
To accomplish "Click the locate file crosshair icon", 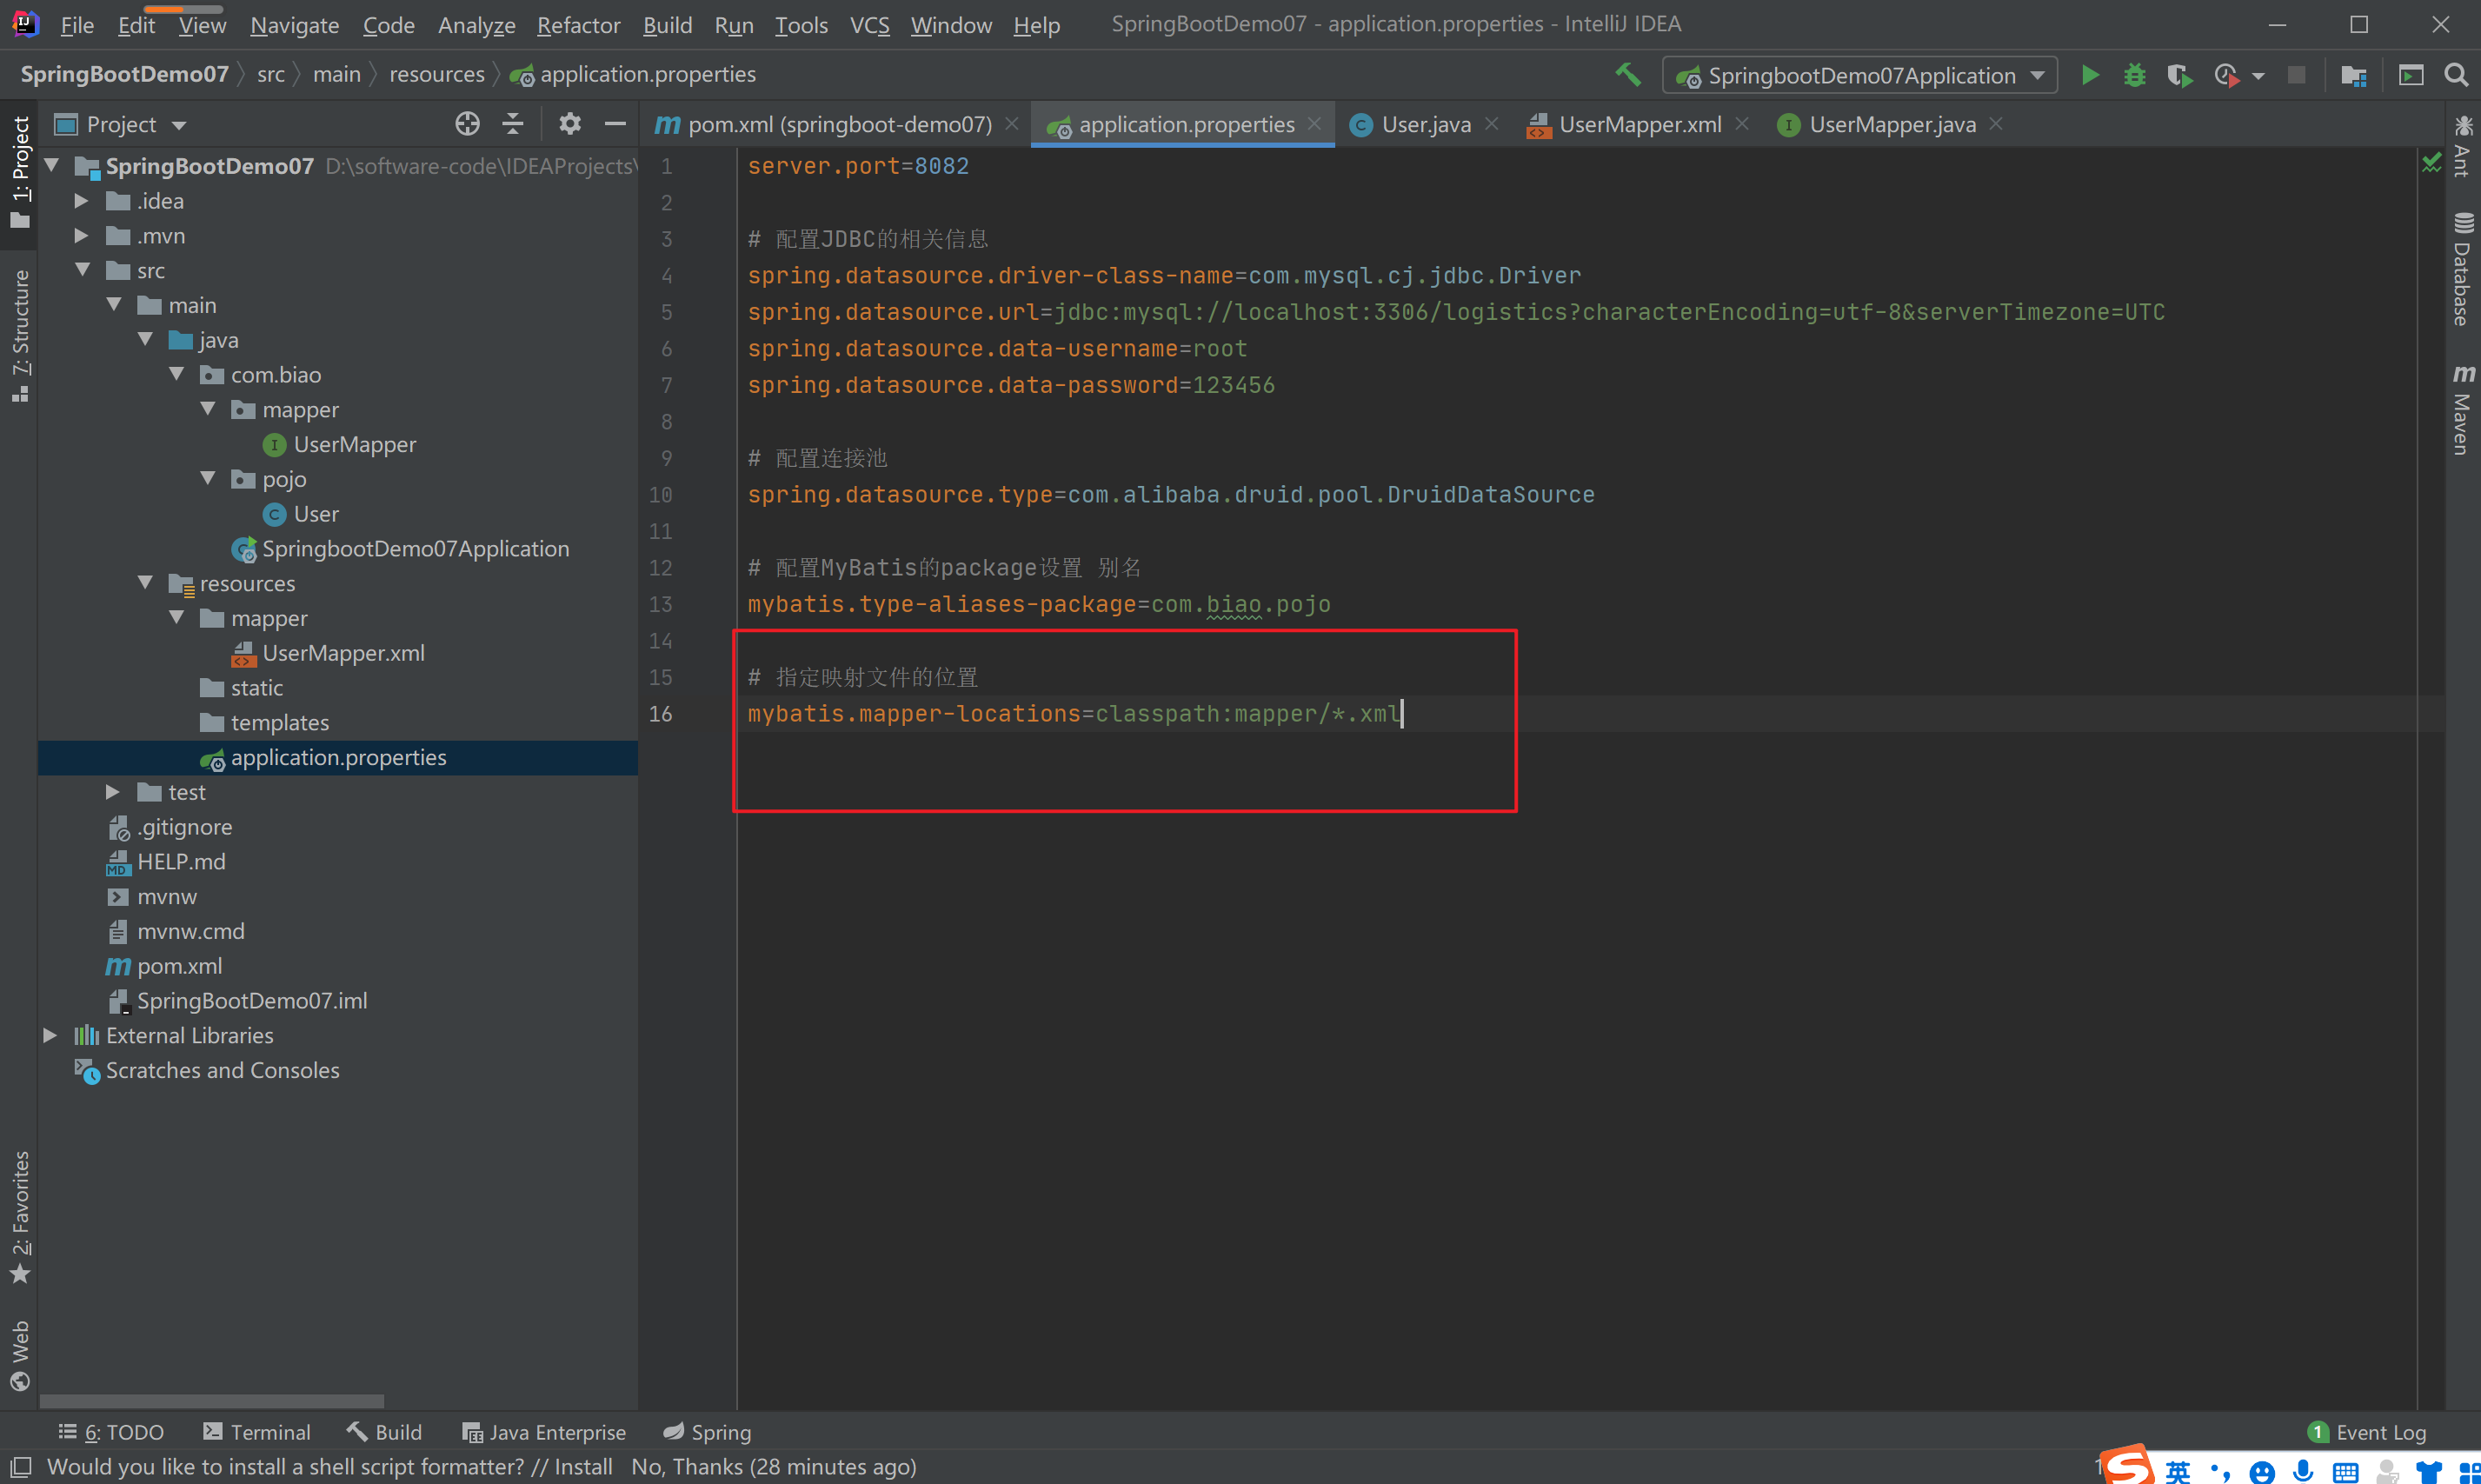I will point(467,124).
